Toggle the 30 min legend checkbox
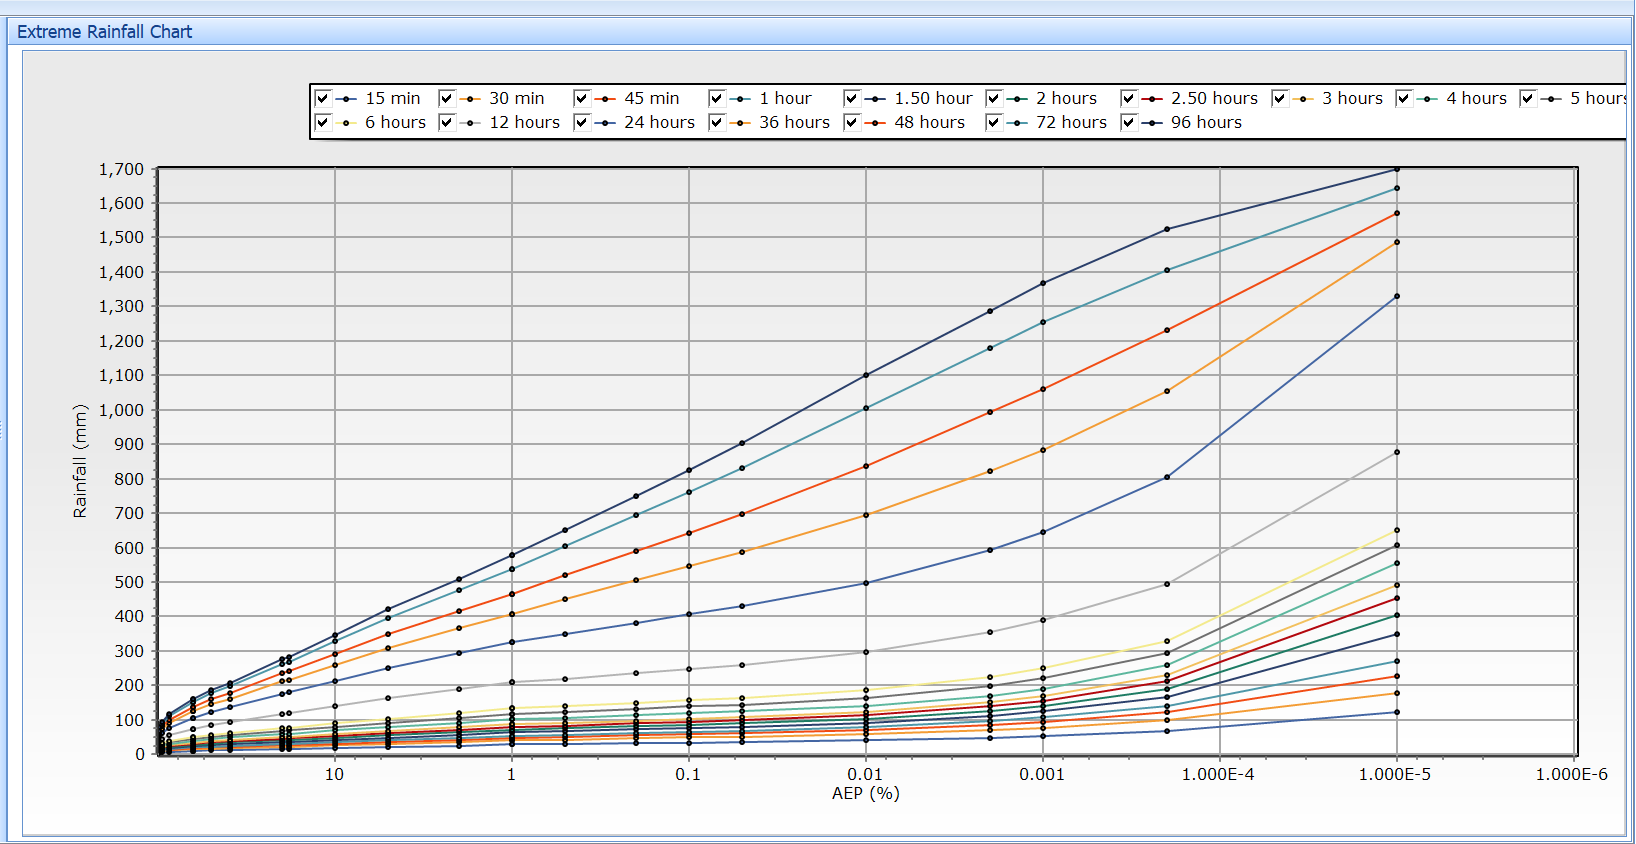 point(447,98)
